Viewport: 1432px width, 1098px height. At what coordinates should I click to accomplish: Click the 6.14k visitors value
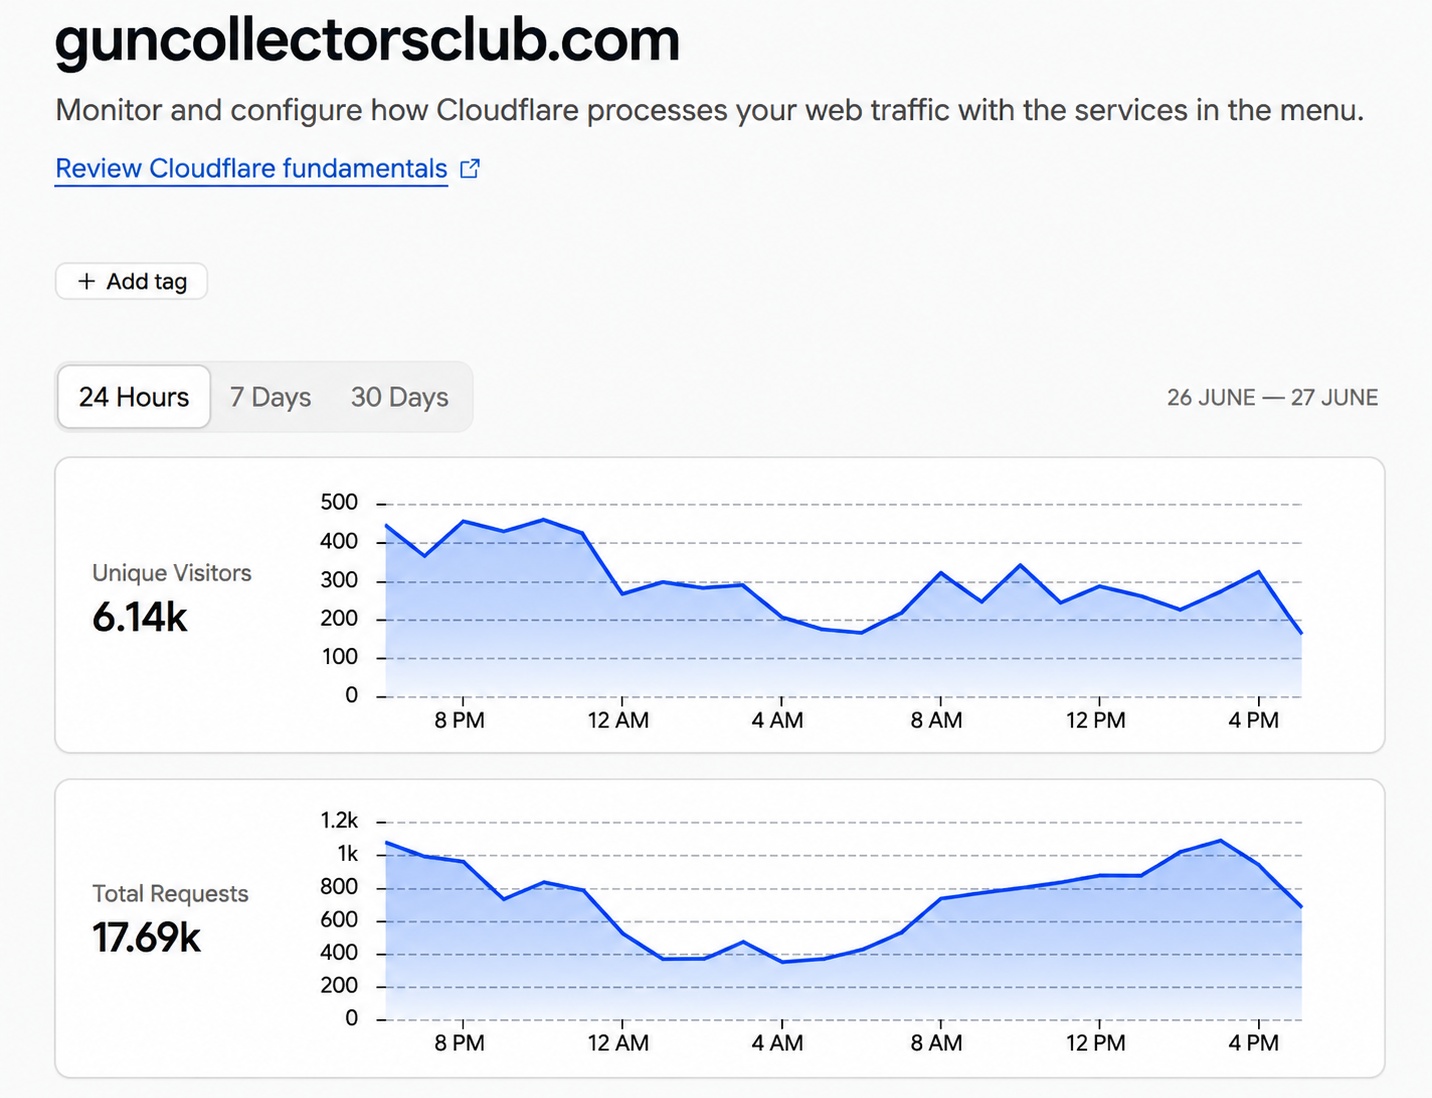(x=140, y=617)
